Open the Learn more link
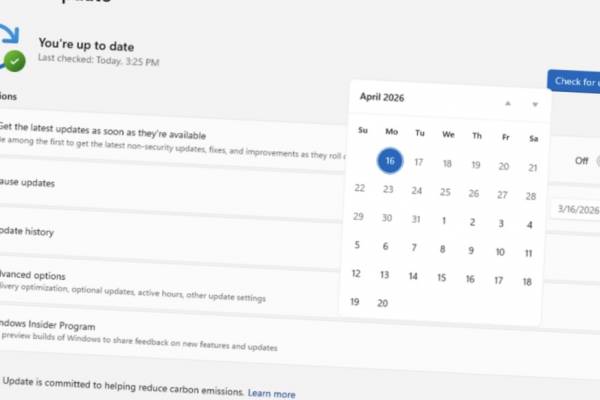Image resolution: width=600 pixels, height=400 pixels. (271, 394)
